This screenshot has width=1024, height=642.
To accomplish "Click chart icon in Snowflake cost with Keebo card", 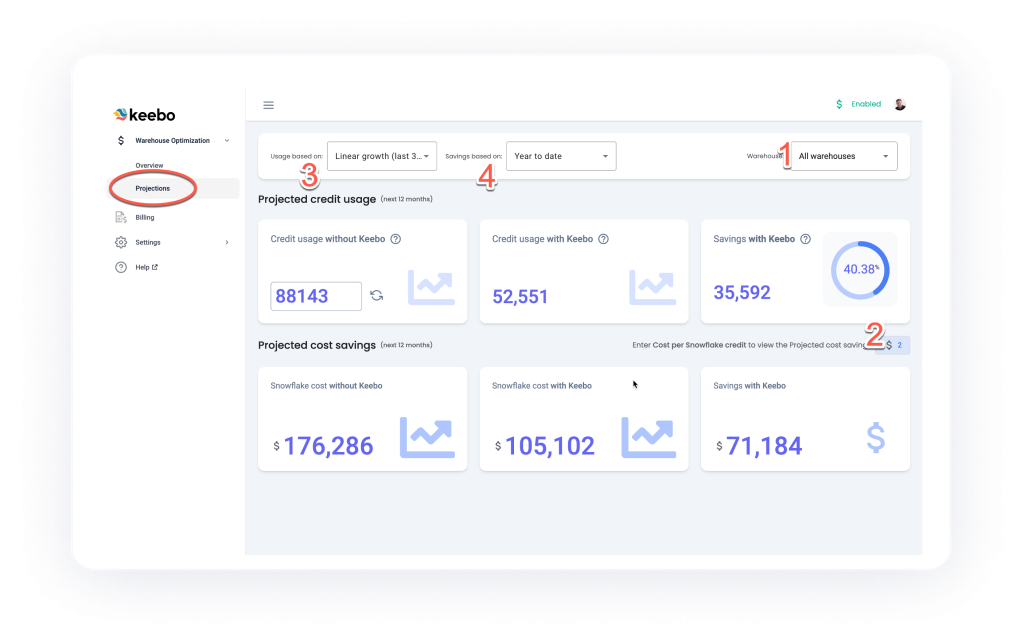I will [x=648, y=438].
